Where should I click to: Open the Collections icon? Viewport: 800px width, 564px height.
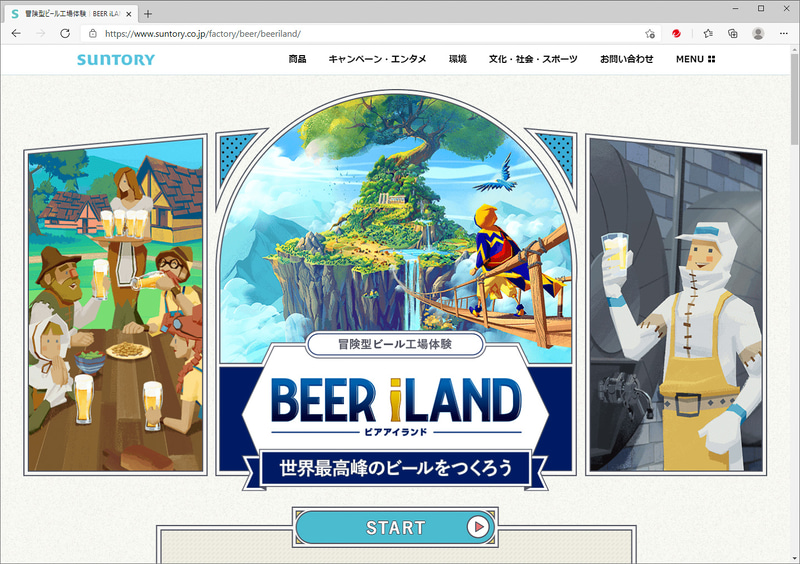tap(733, 34)
